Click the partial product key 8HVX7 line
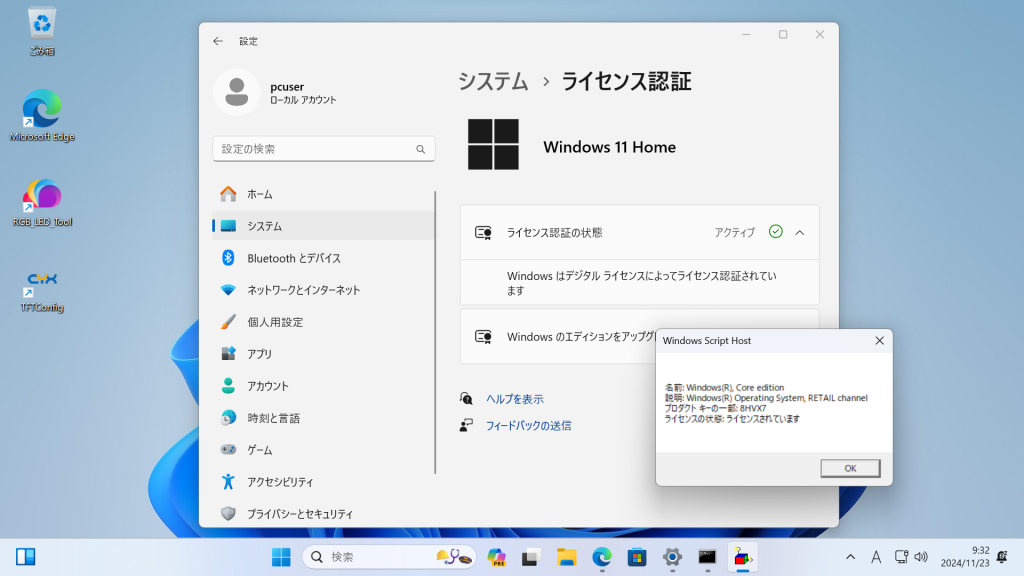1024x576 pixels. coord(715,408)
